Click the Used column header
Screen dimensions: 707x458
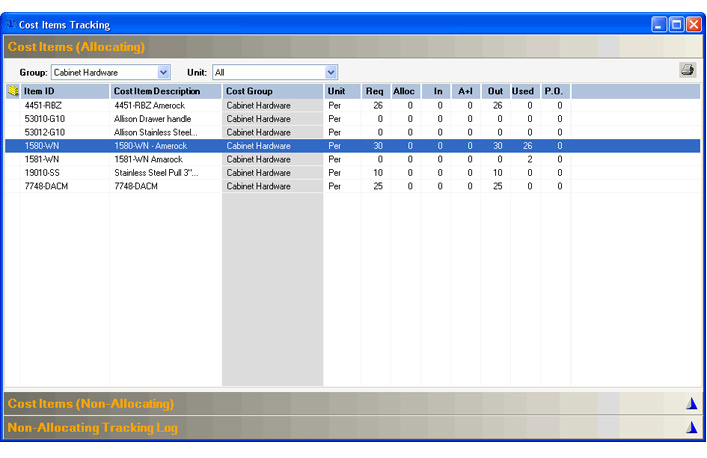[525, 91]
